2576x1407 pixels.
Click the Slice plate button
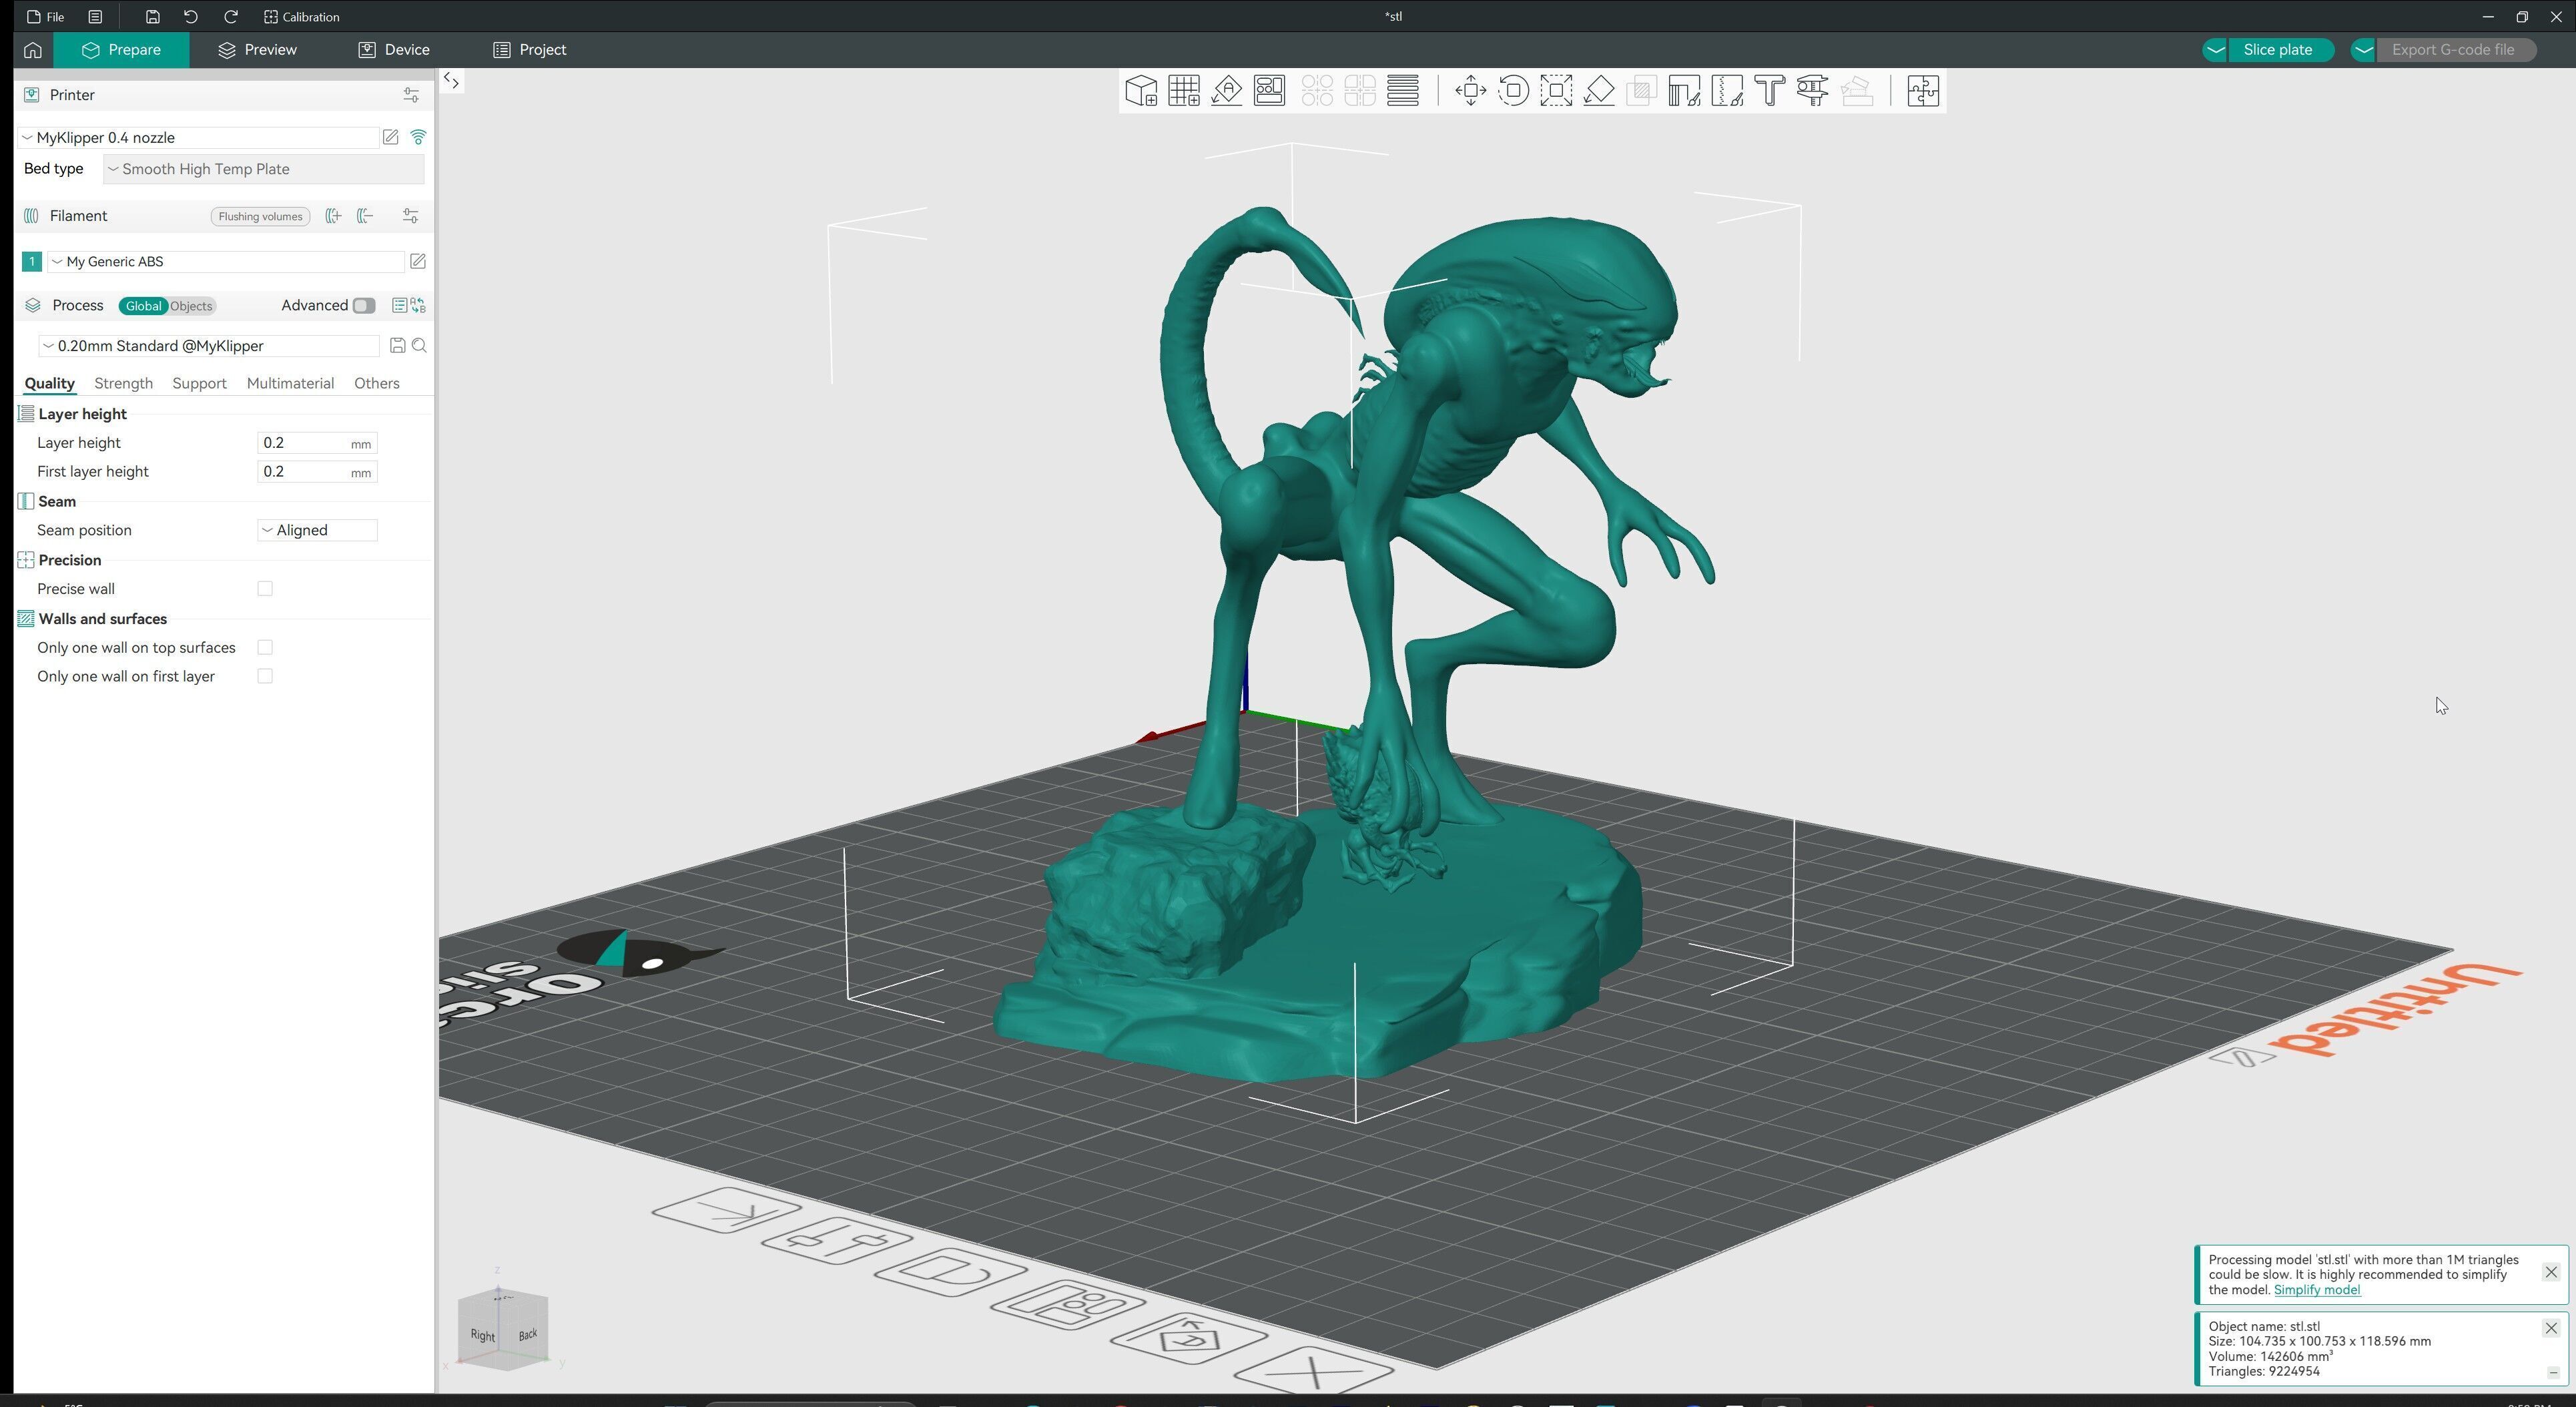tap(2279, 50)
